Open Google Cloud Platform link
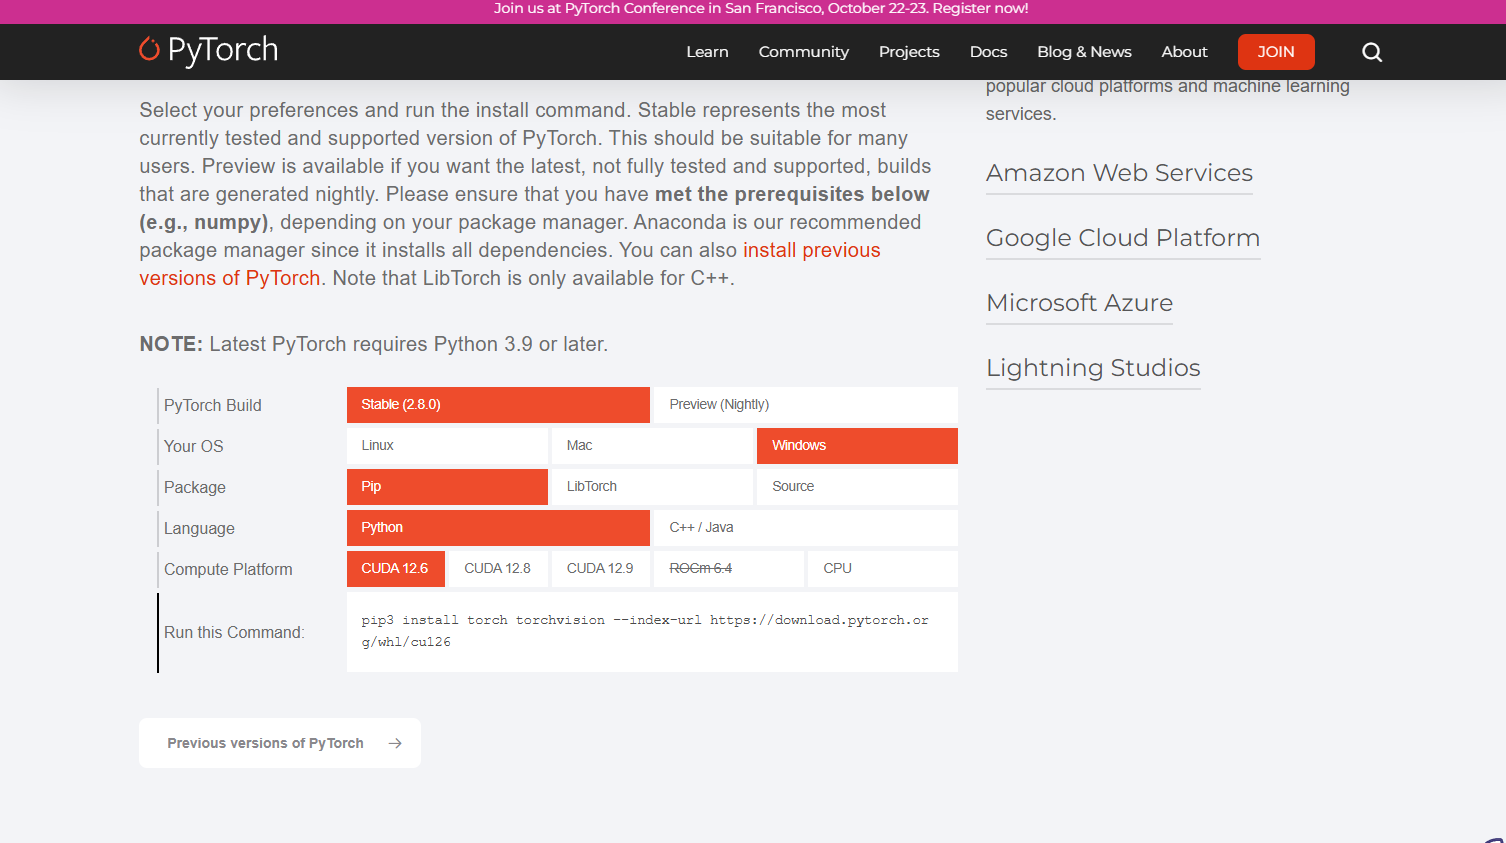 coord(1123,238)
